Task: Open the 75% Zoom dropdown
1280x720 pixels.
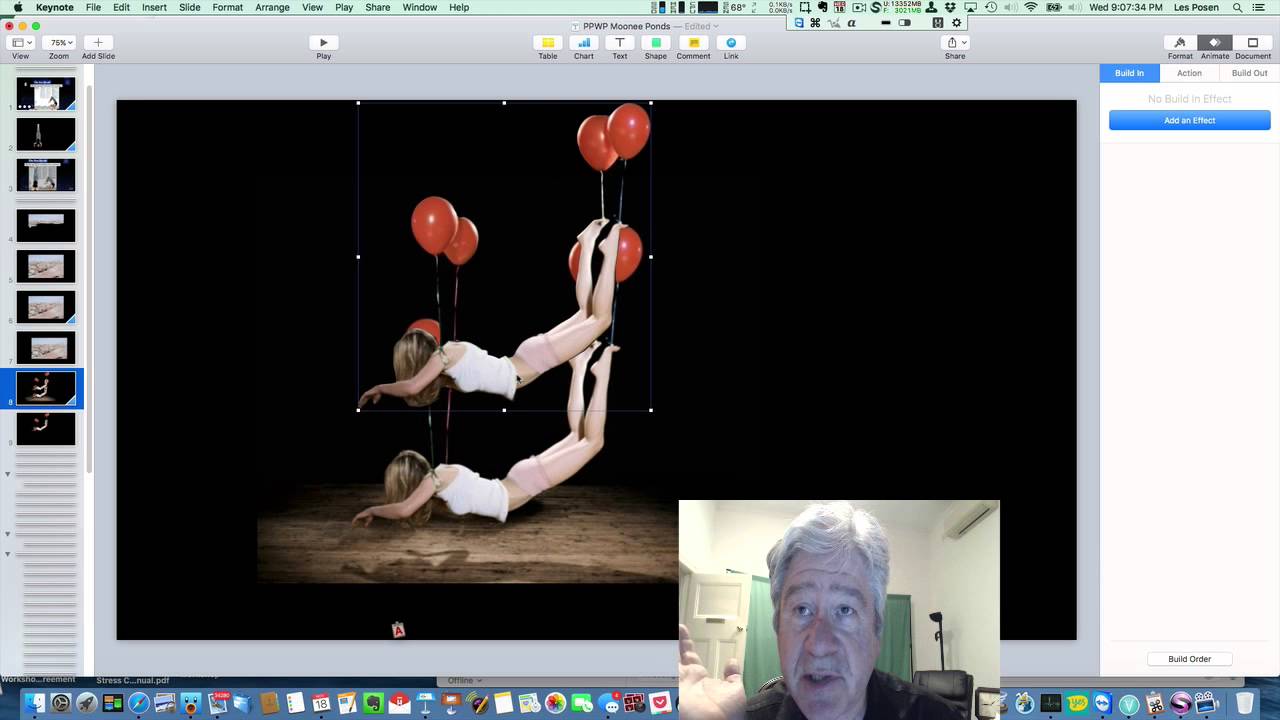Action: click(59, 43)
